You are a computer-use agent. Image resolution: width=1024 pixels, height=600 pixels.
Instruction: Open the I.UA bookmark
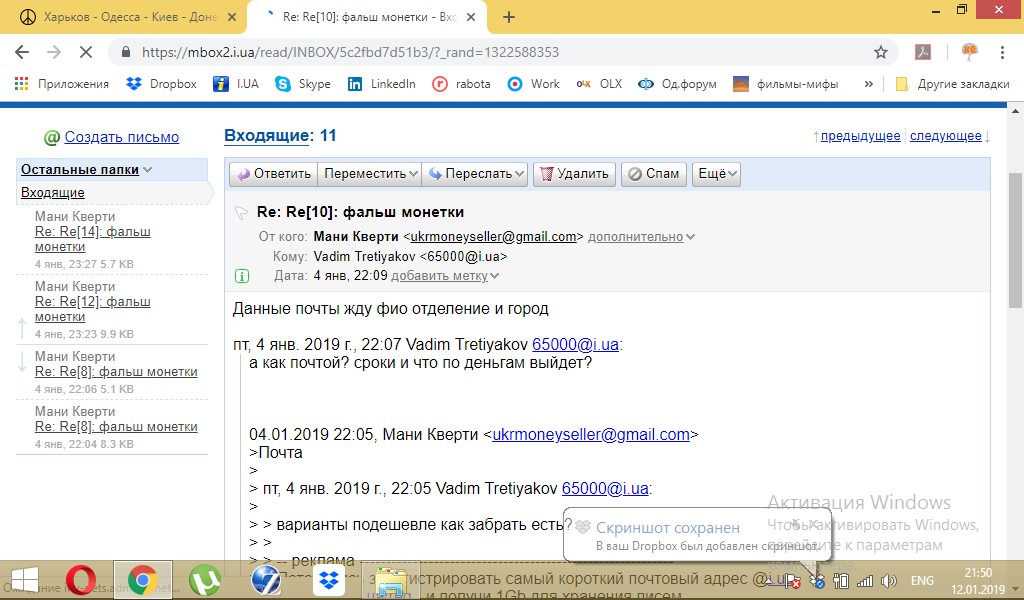pyautogui.click(x=236, y=84)
